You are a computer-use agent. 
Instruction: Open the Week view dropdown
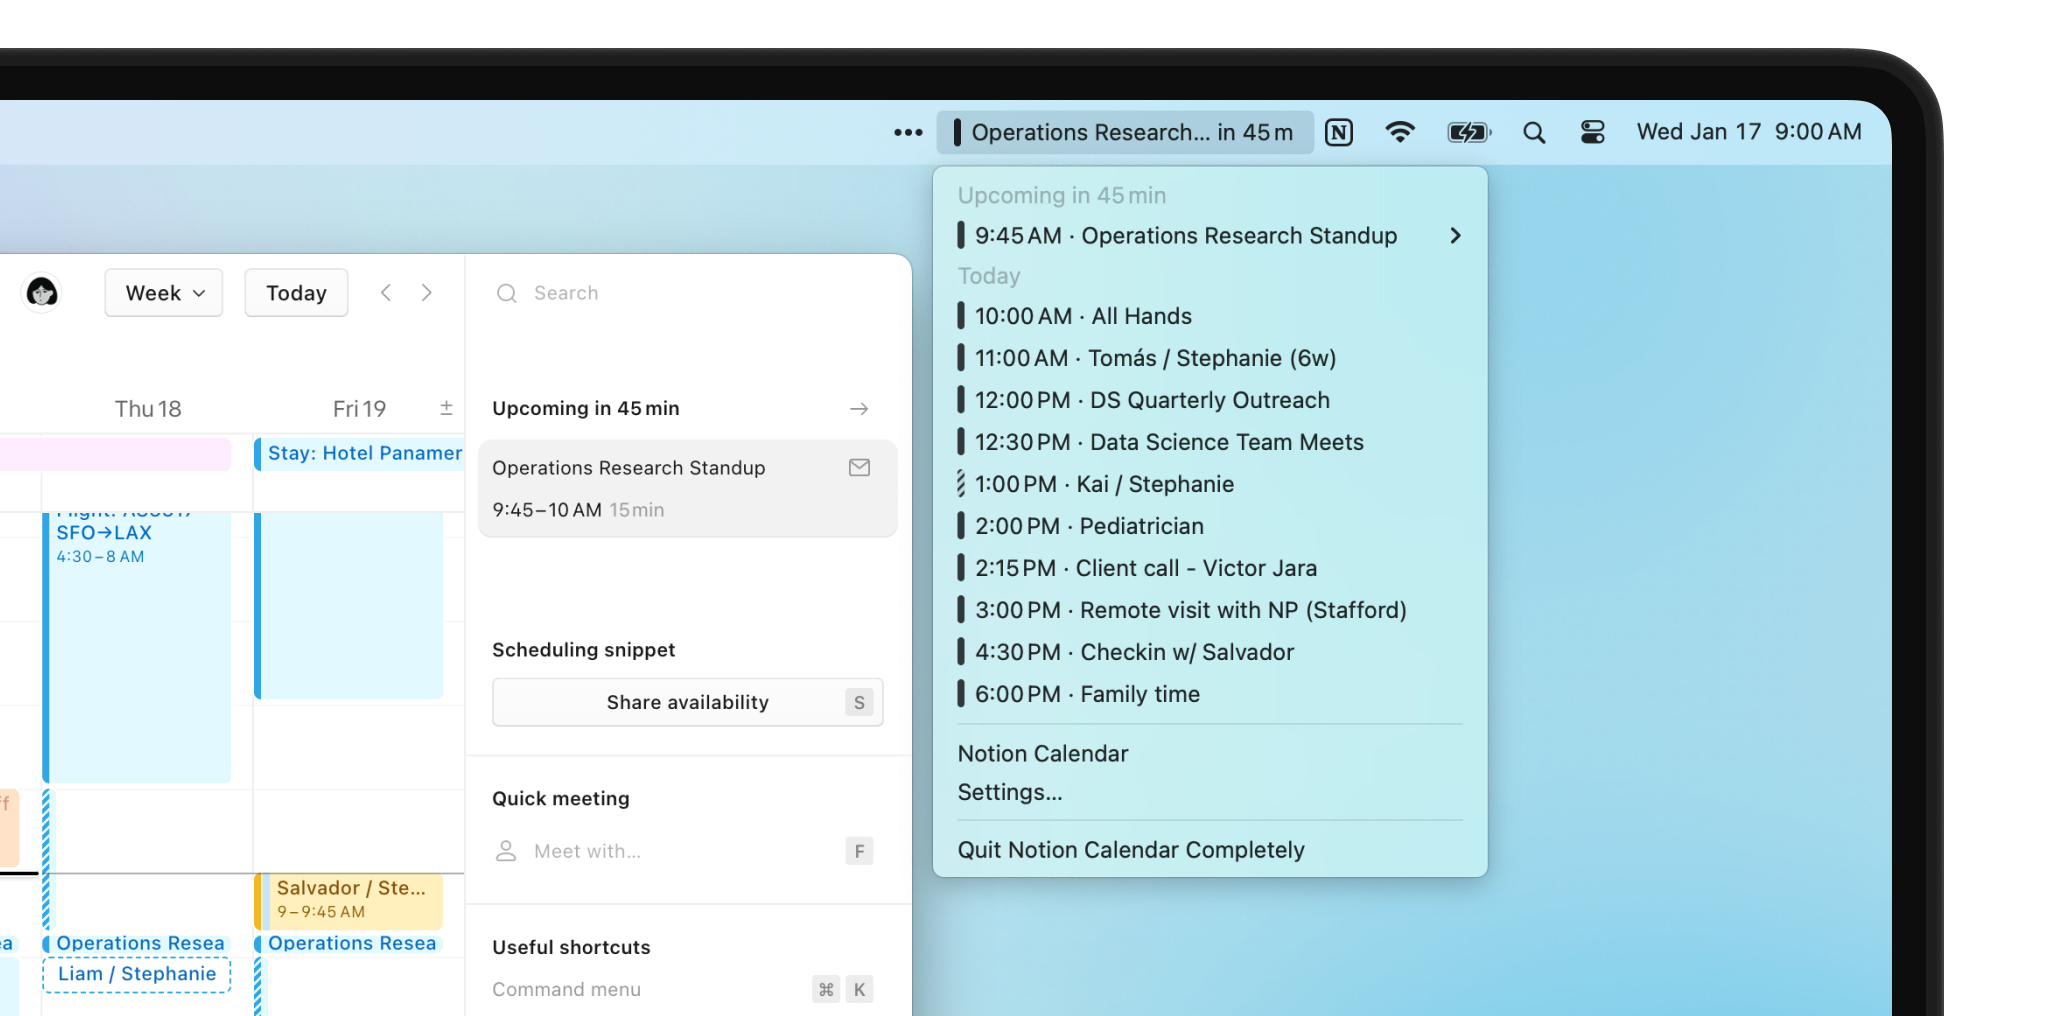(x=163, y=292)
